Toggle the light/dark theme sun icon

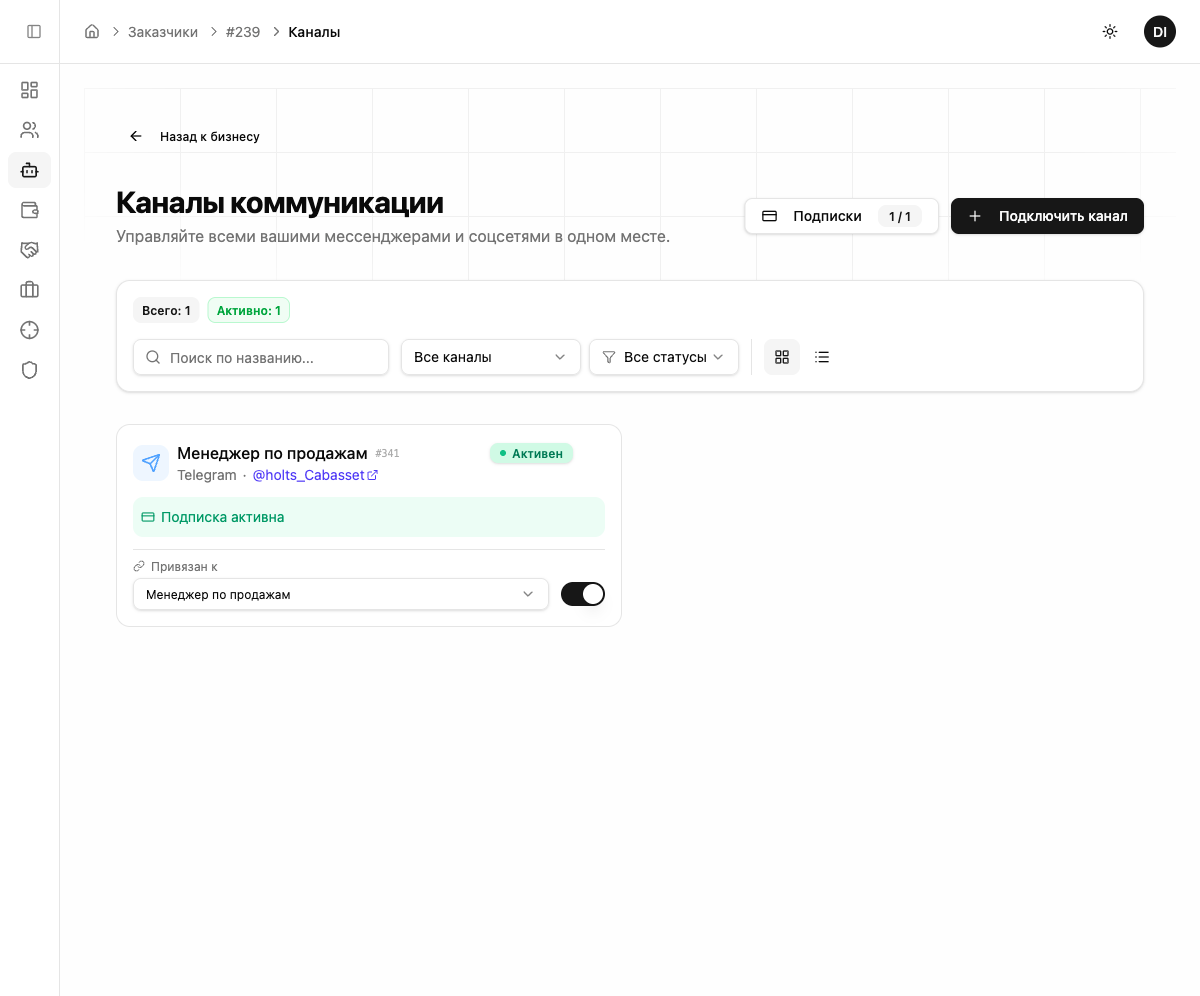(1110, 32)
